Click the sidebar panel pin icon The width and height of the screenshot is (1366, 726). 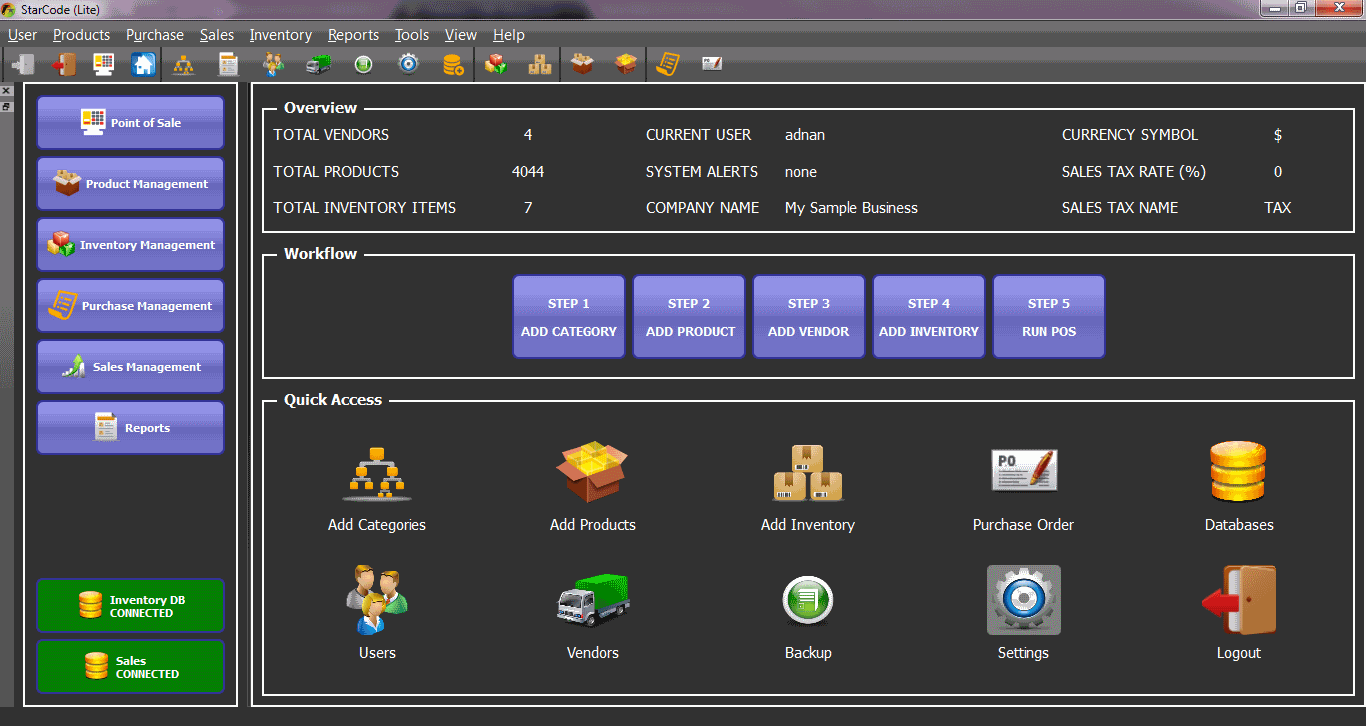coord(6,105)
